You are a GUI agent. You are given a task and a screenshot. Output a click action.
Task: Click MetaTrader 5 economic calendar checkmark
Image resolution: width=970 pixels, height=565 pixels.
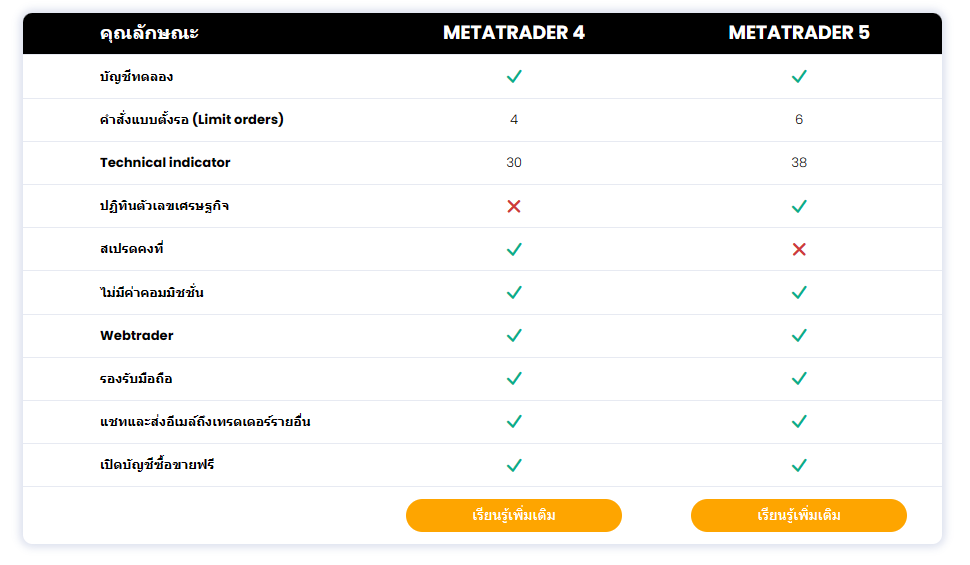799,206
